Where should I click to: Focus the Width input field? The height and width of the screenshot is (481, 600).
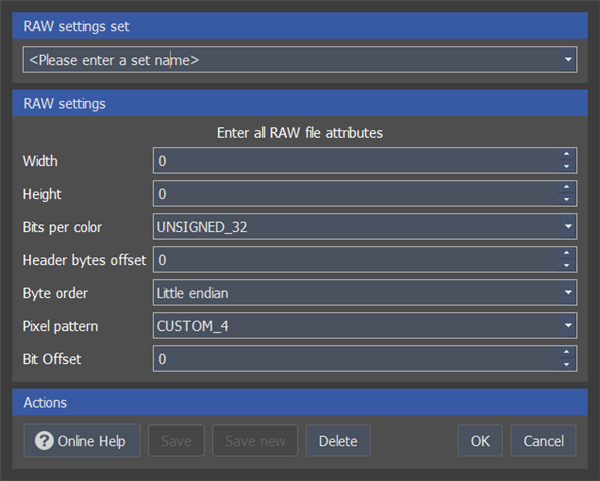356,161
